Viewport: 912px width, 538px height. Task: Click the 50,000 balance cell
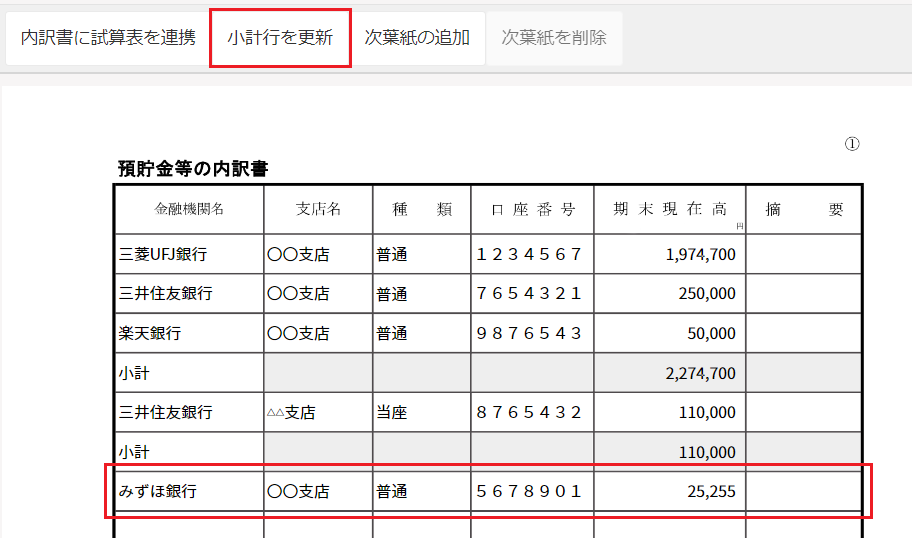(669, 333)
